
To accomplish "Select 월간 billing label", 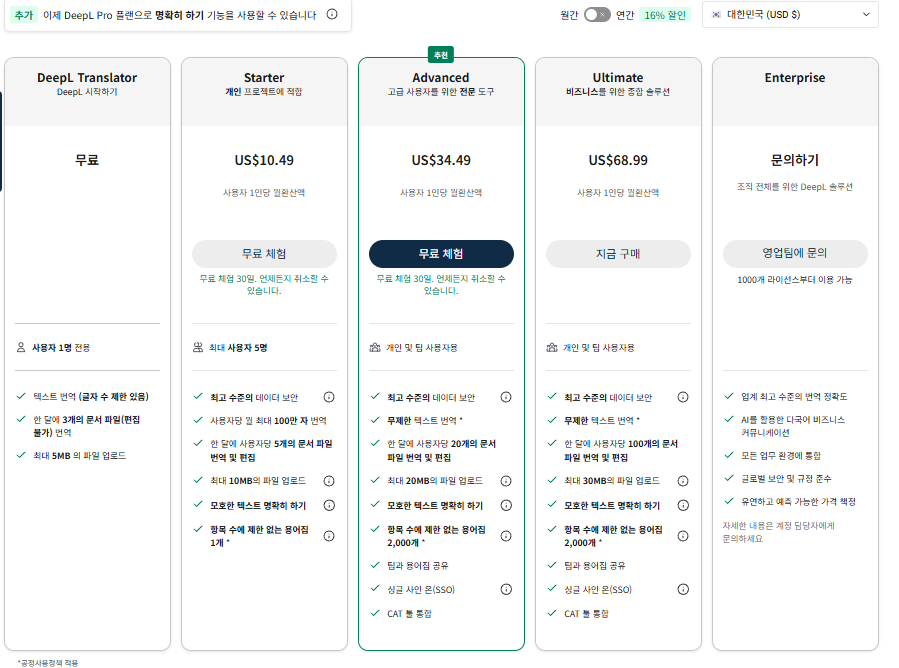I will click(569, 15).
